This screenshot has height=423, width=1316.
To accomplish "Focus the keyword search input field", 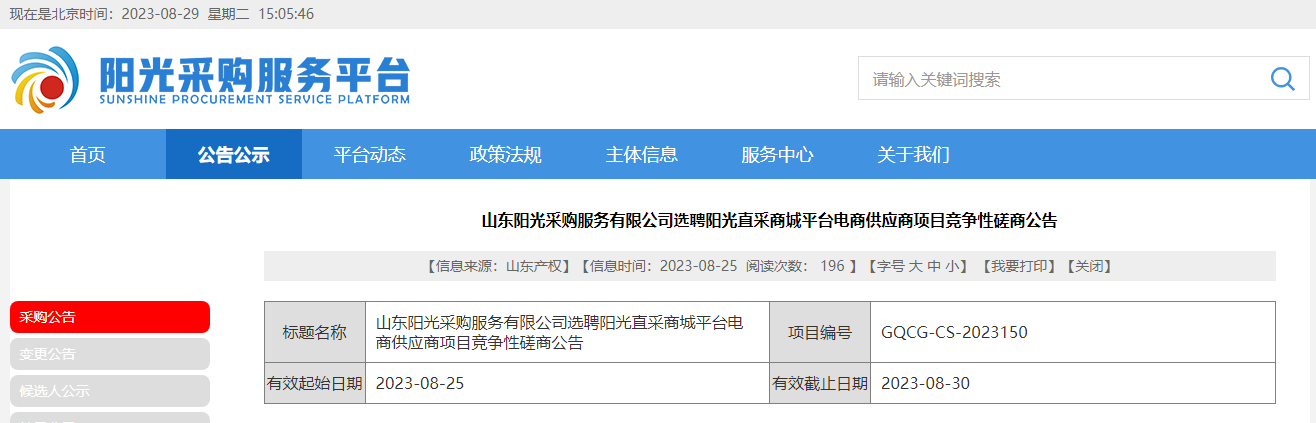I will (1058, 79).
